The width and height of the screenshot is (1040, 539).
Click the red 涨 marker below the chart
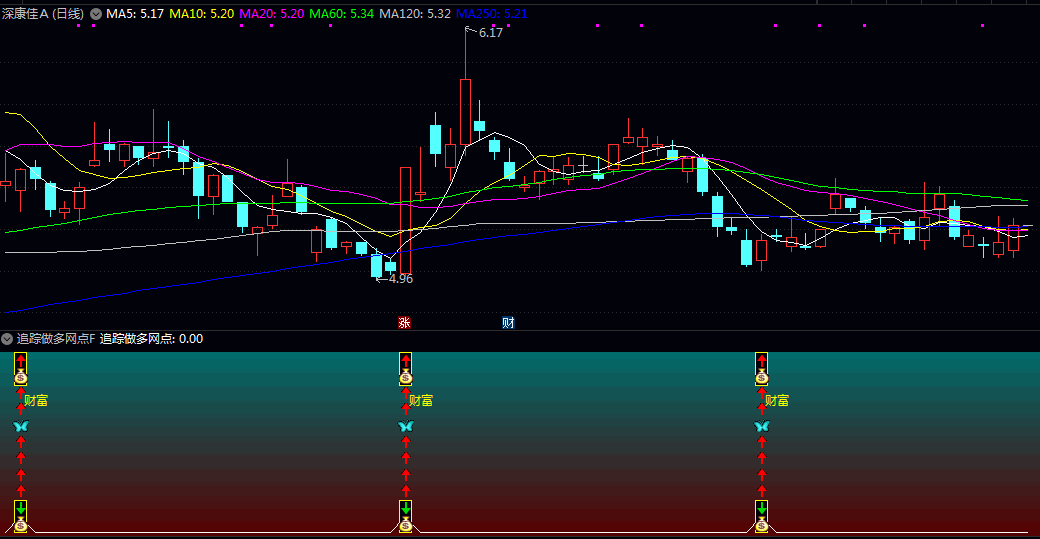pyautogui.click(x=404, y=322)
